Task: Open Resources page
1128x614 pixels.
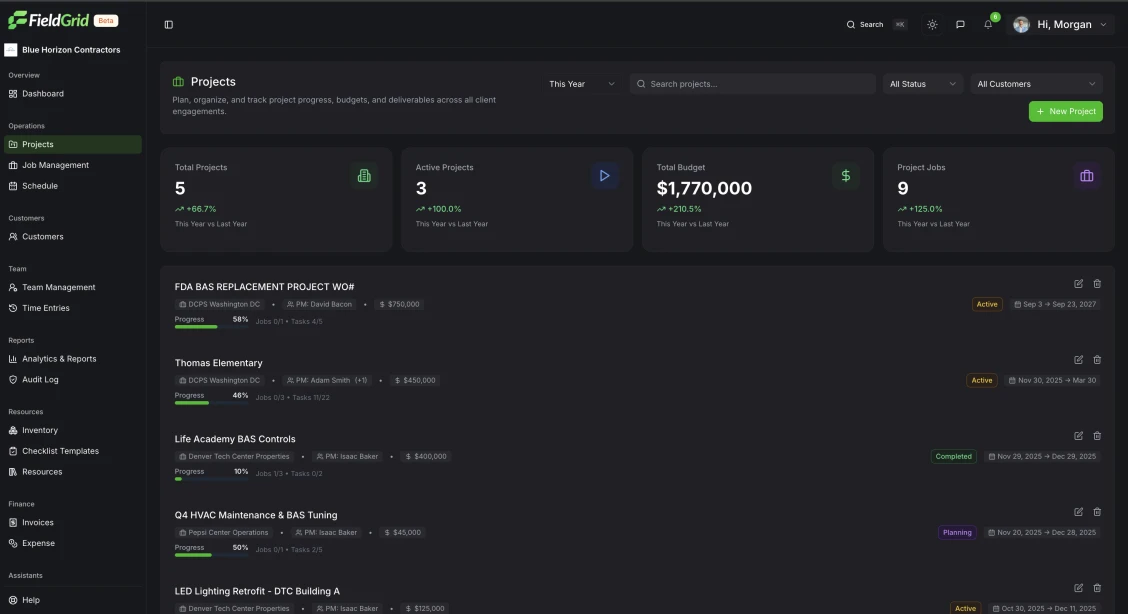Action: pyautogui.click(x=72, y=472)
